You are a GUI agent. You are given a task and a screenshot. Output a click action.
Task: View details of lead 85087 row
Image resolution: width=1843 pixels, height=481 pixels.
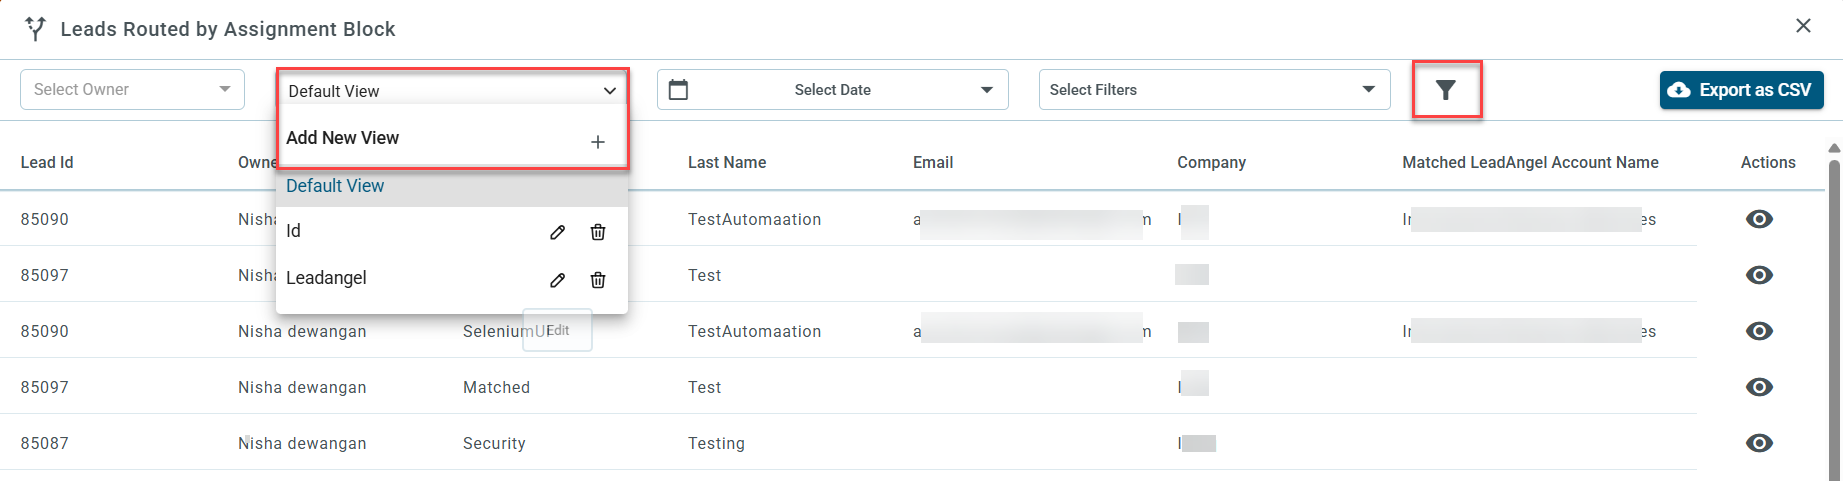tap(1759, 443)
